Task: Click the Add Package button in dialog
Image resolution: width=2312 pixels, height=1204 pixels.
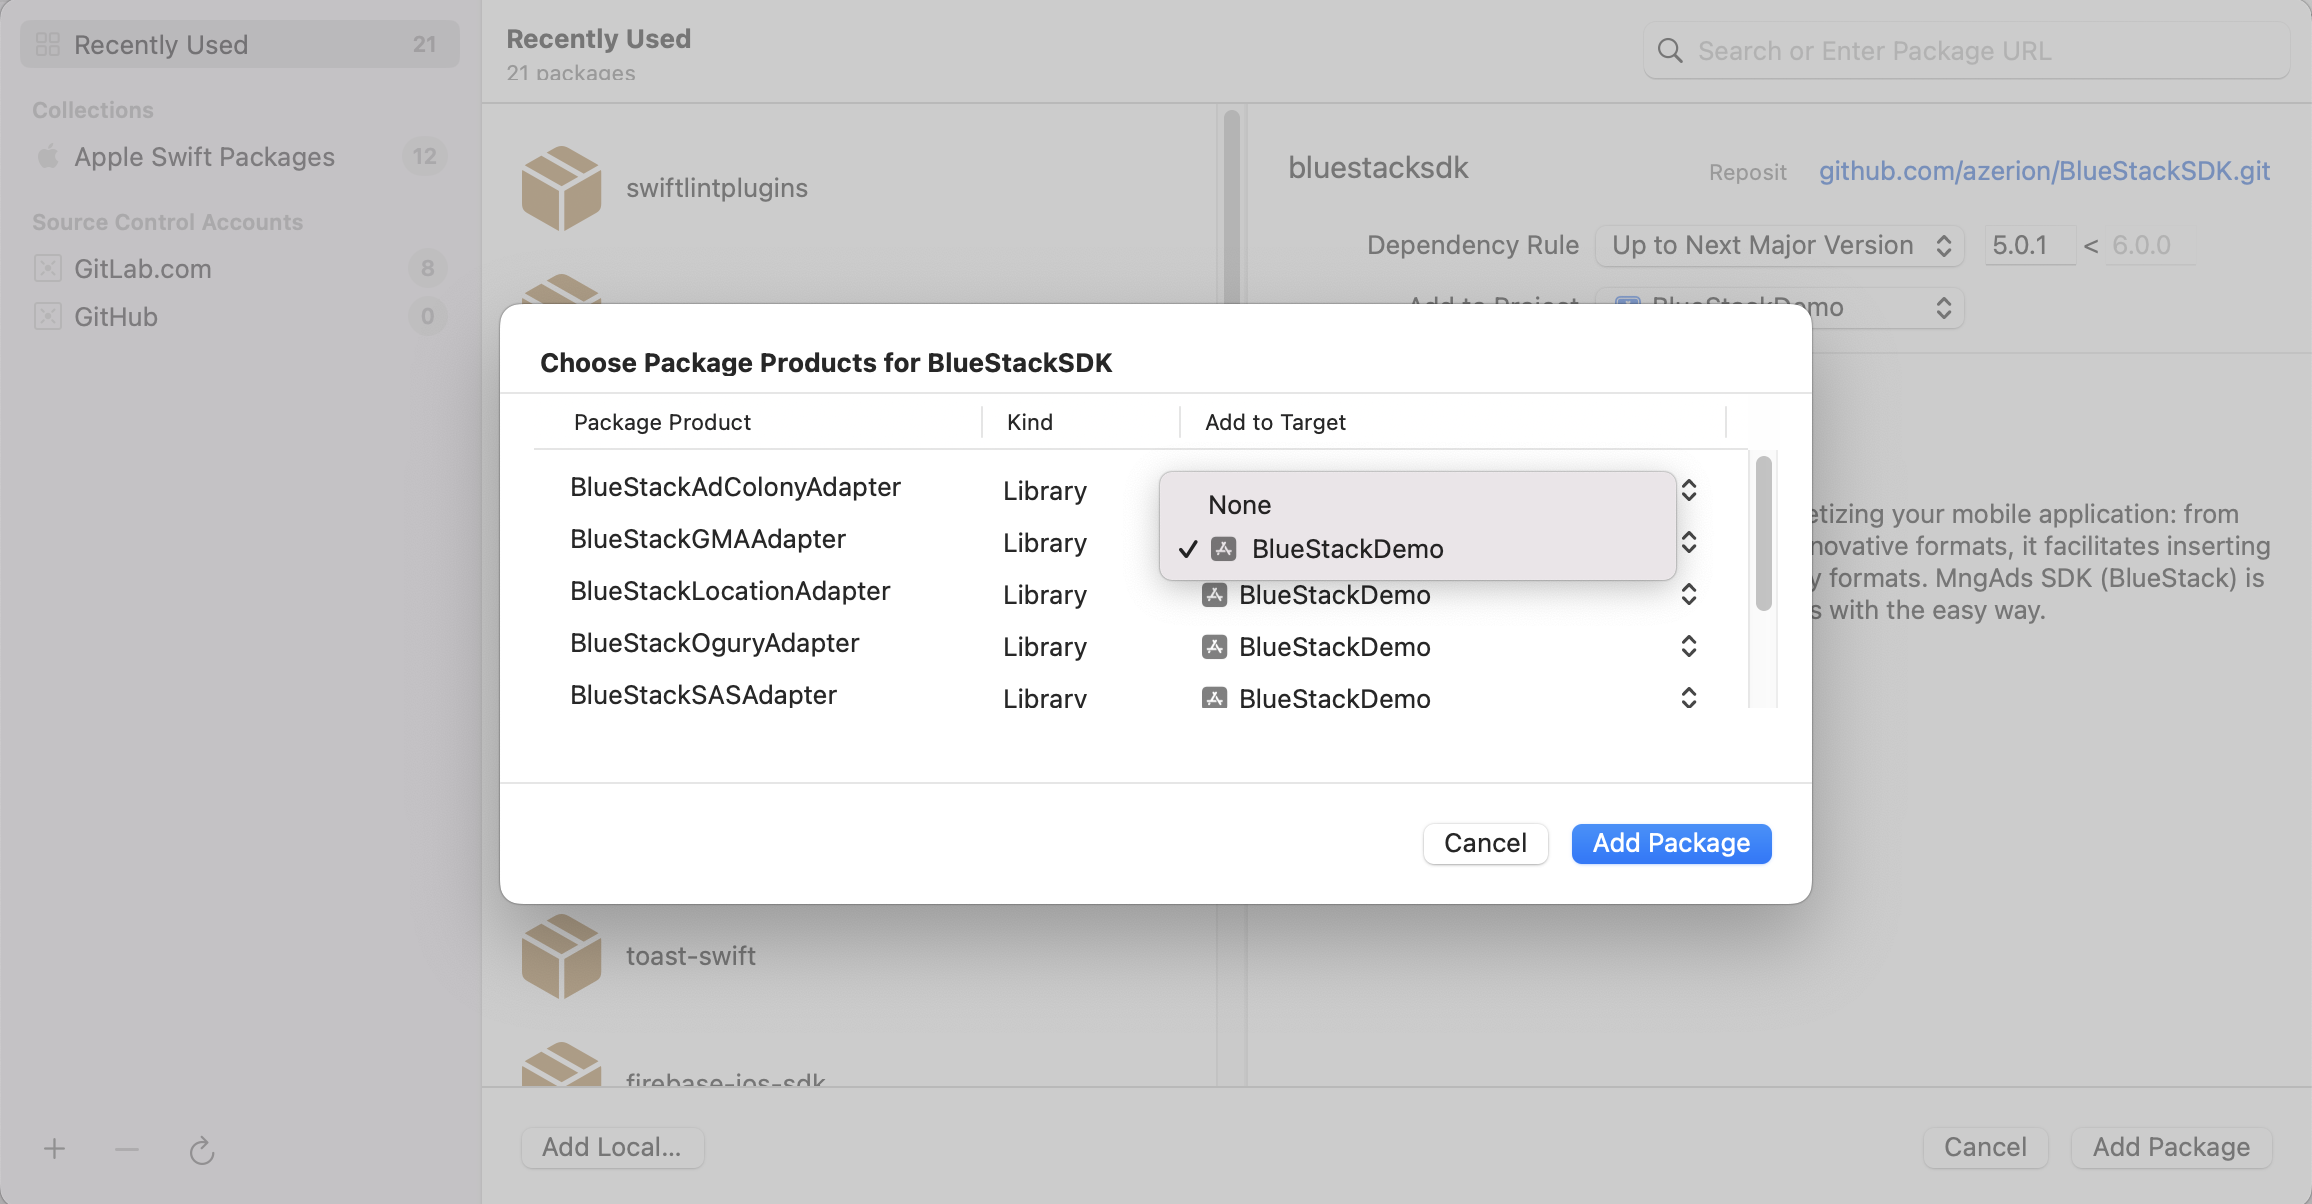Action: click(x=1671, y=843)
